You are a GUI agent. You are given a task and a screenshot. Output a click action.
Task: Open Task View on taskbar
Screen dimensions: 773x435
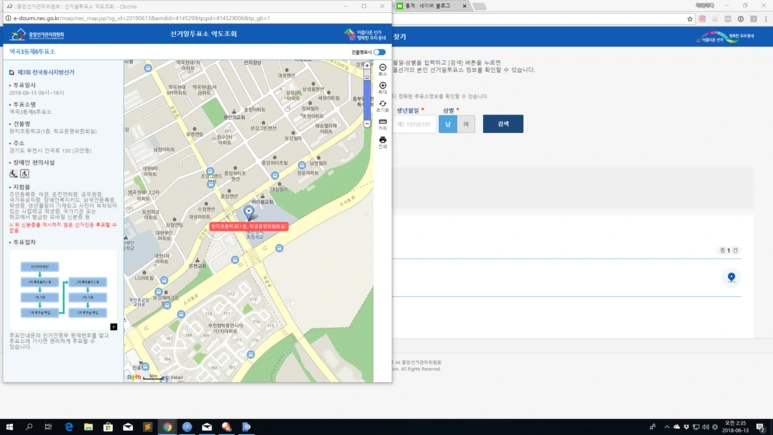(48, 427)
